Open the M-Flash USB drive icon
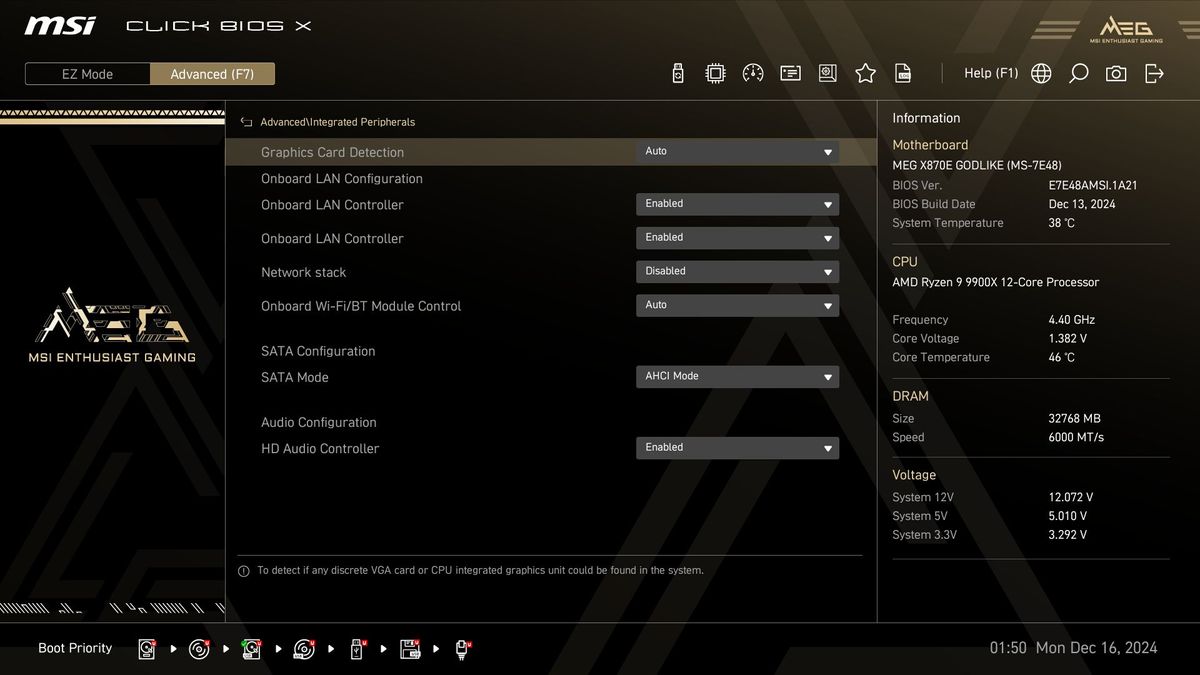This screenshot has width=1200, height=675. (x=678, y=73)
